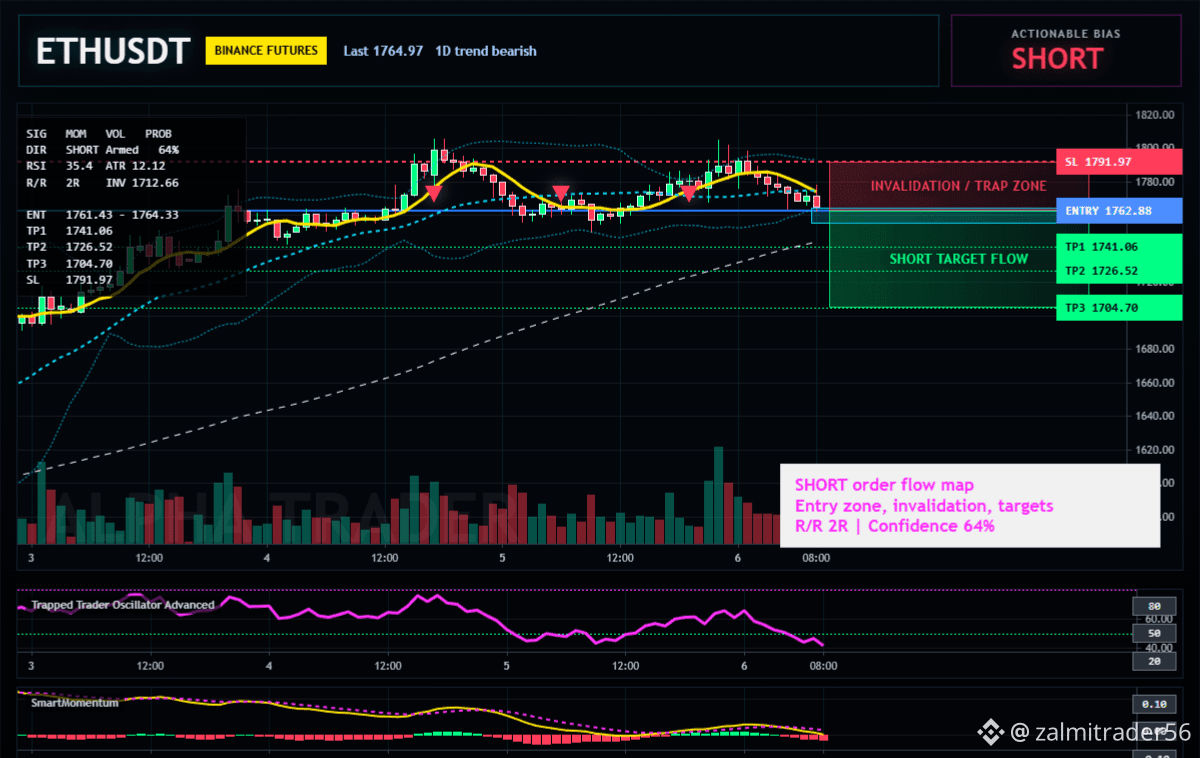Click the blue ENTRY 1762.88 price tag
The image size is (1200, 758).
pos(1118,210)
